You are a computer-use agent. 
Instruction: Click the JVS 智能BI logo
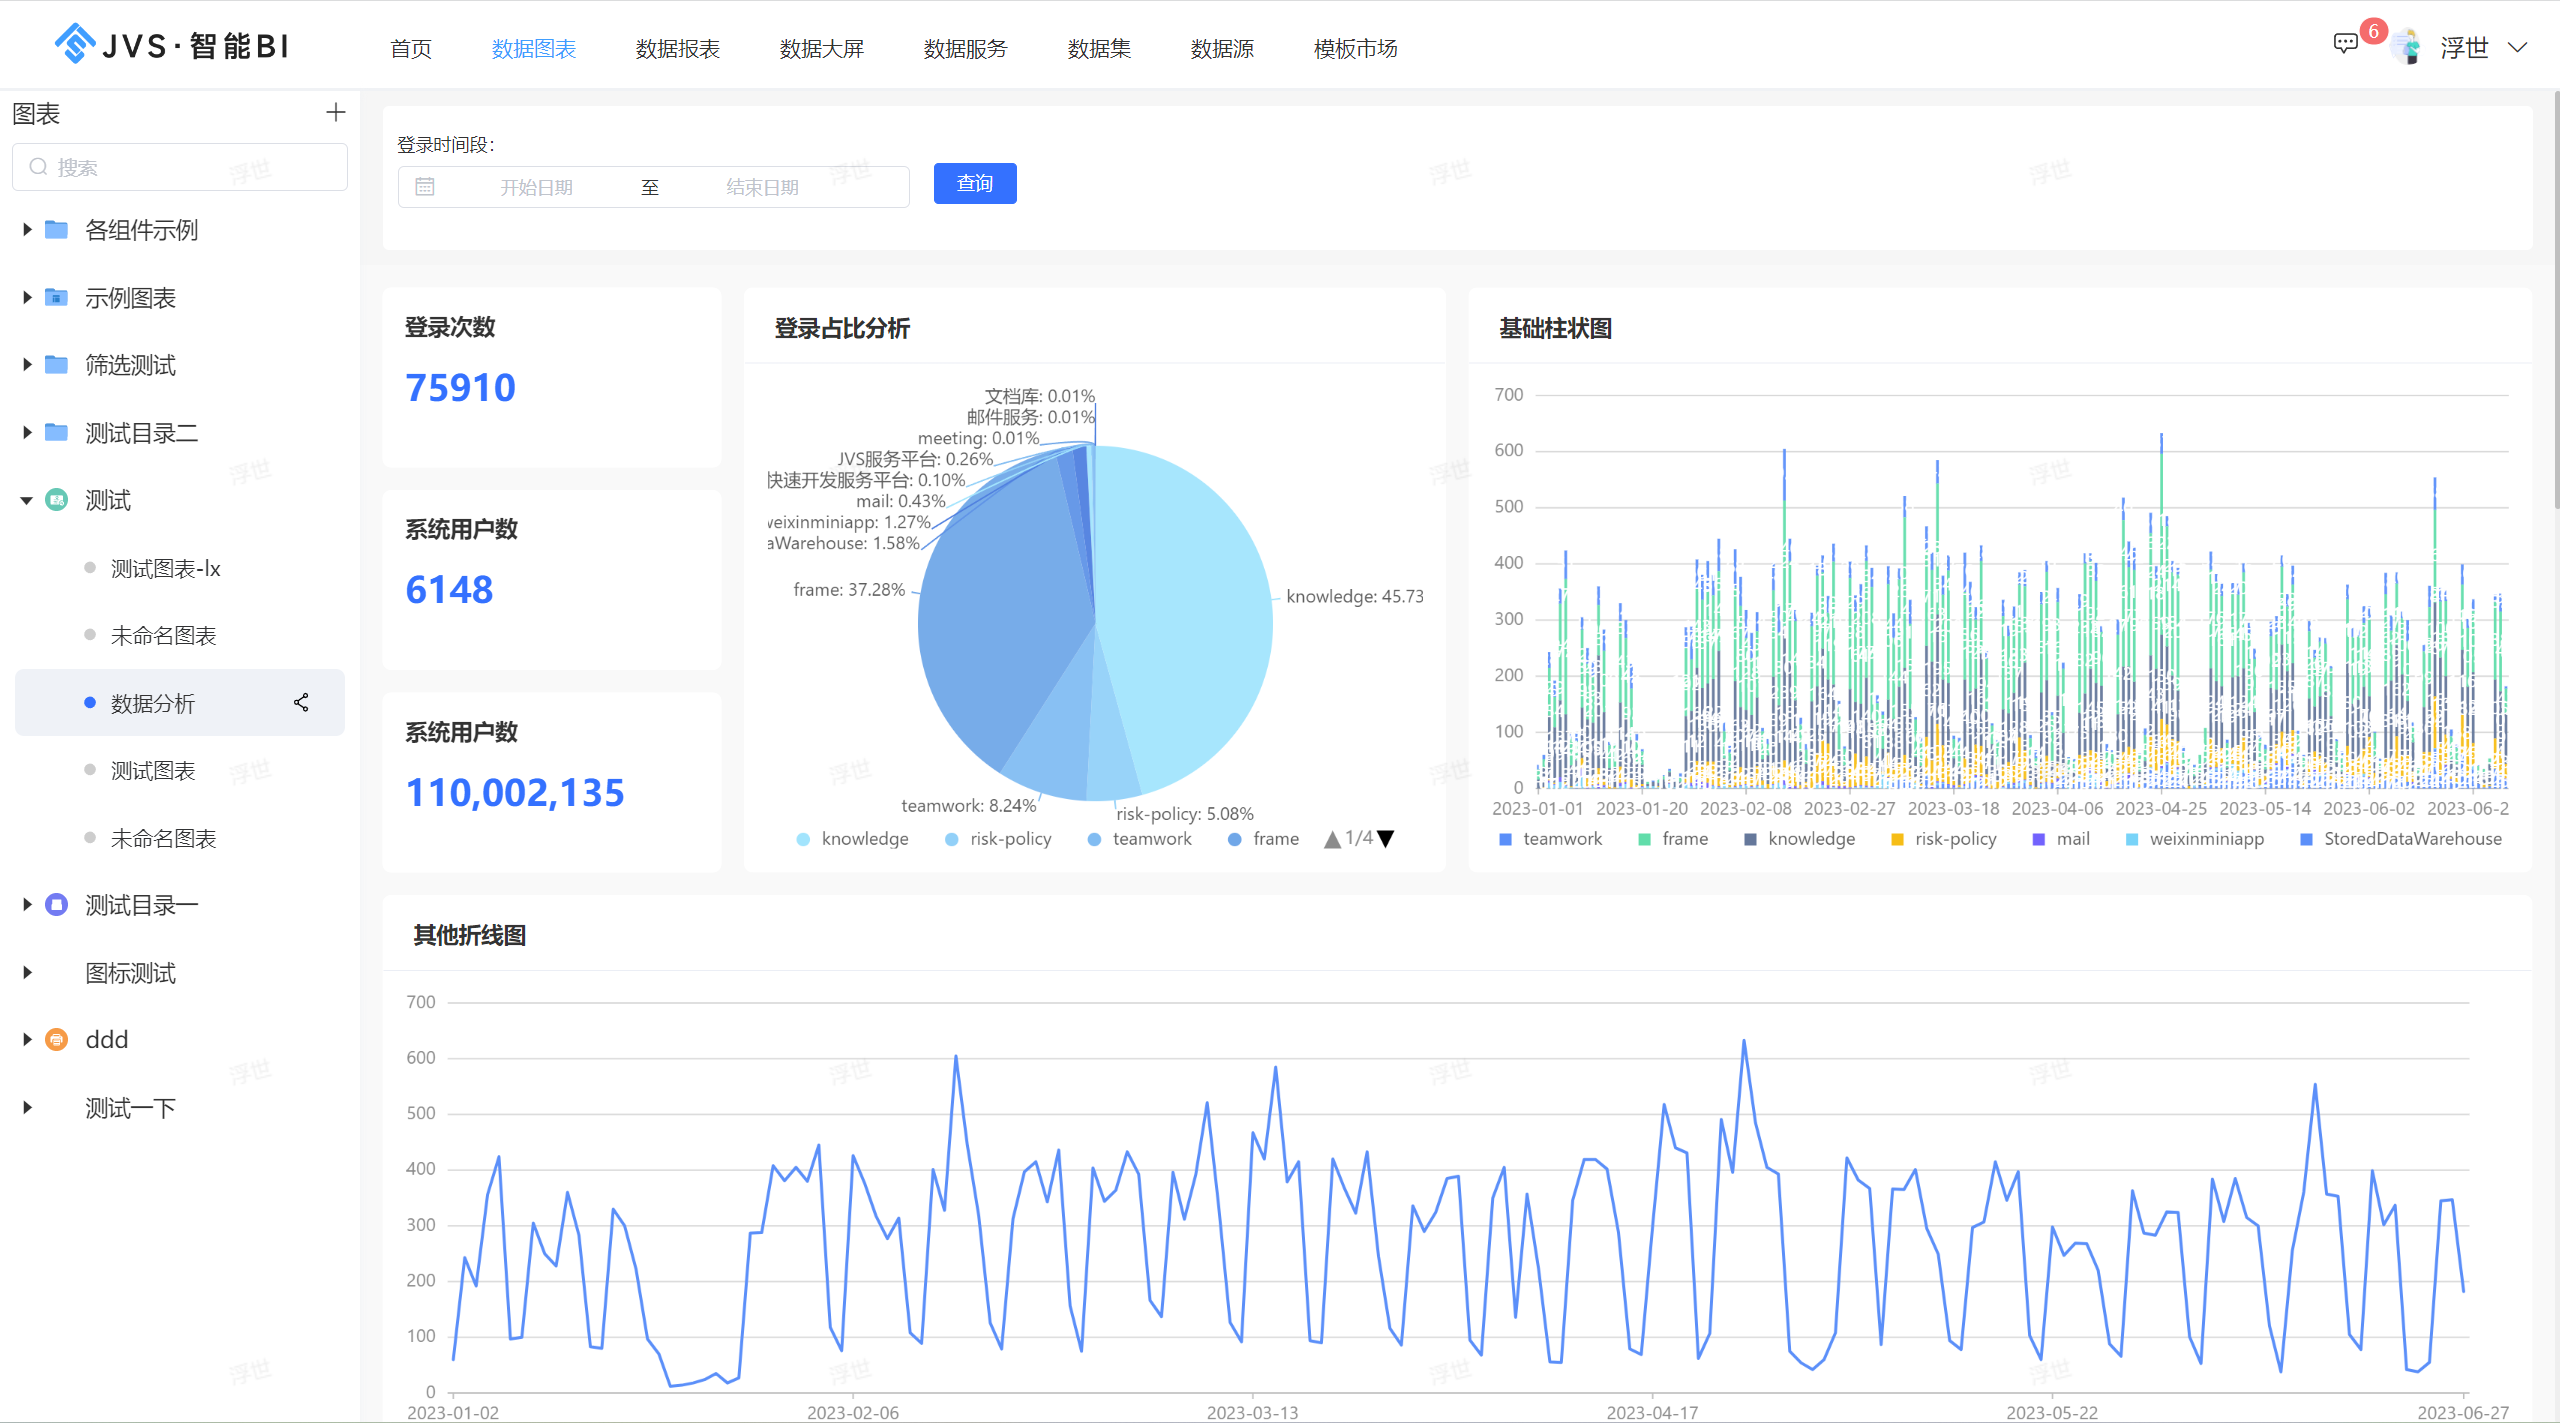coord(171,45)
